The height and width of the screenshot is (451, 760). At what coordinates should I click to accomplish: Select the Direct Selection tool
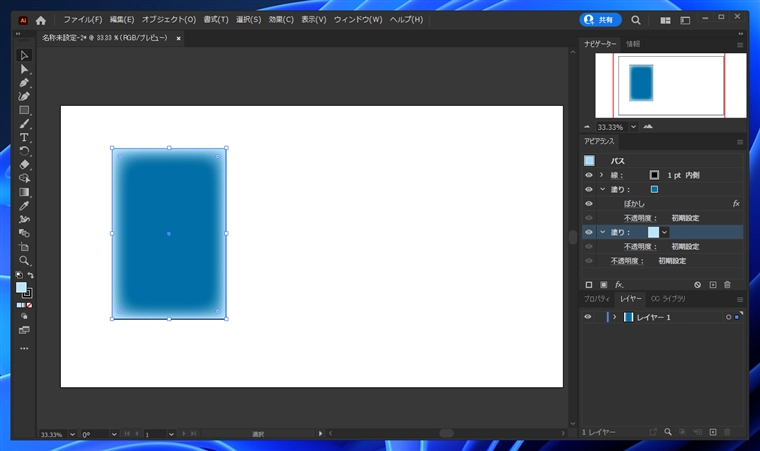(x=24, y=69)
